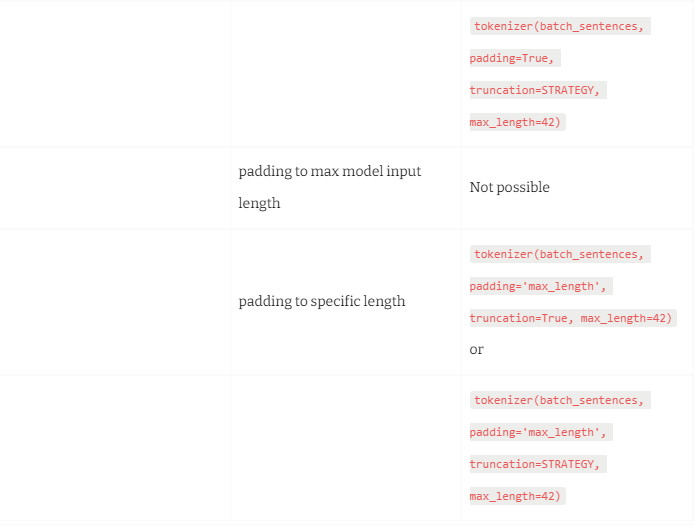Click "truncation=STRATEGY," in the bottom code block
Image resolution: width=696 pixels, height=530 pixels.
537,464
